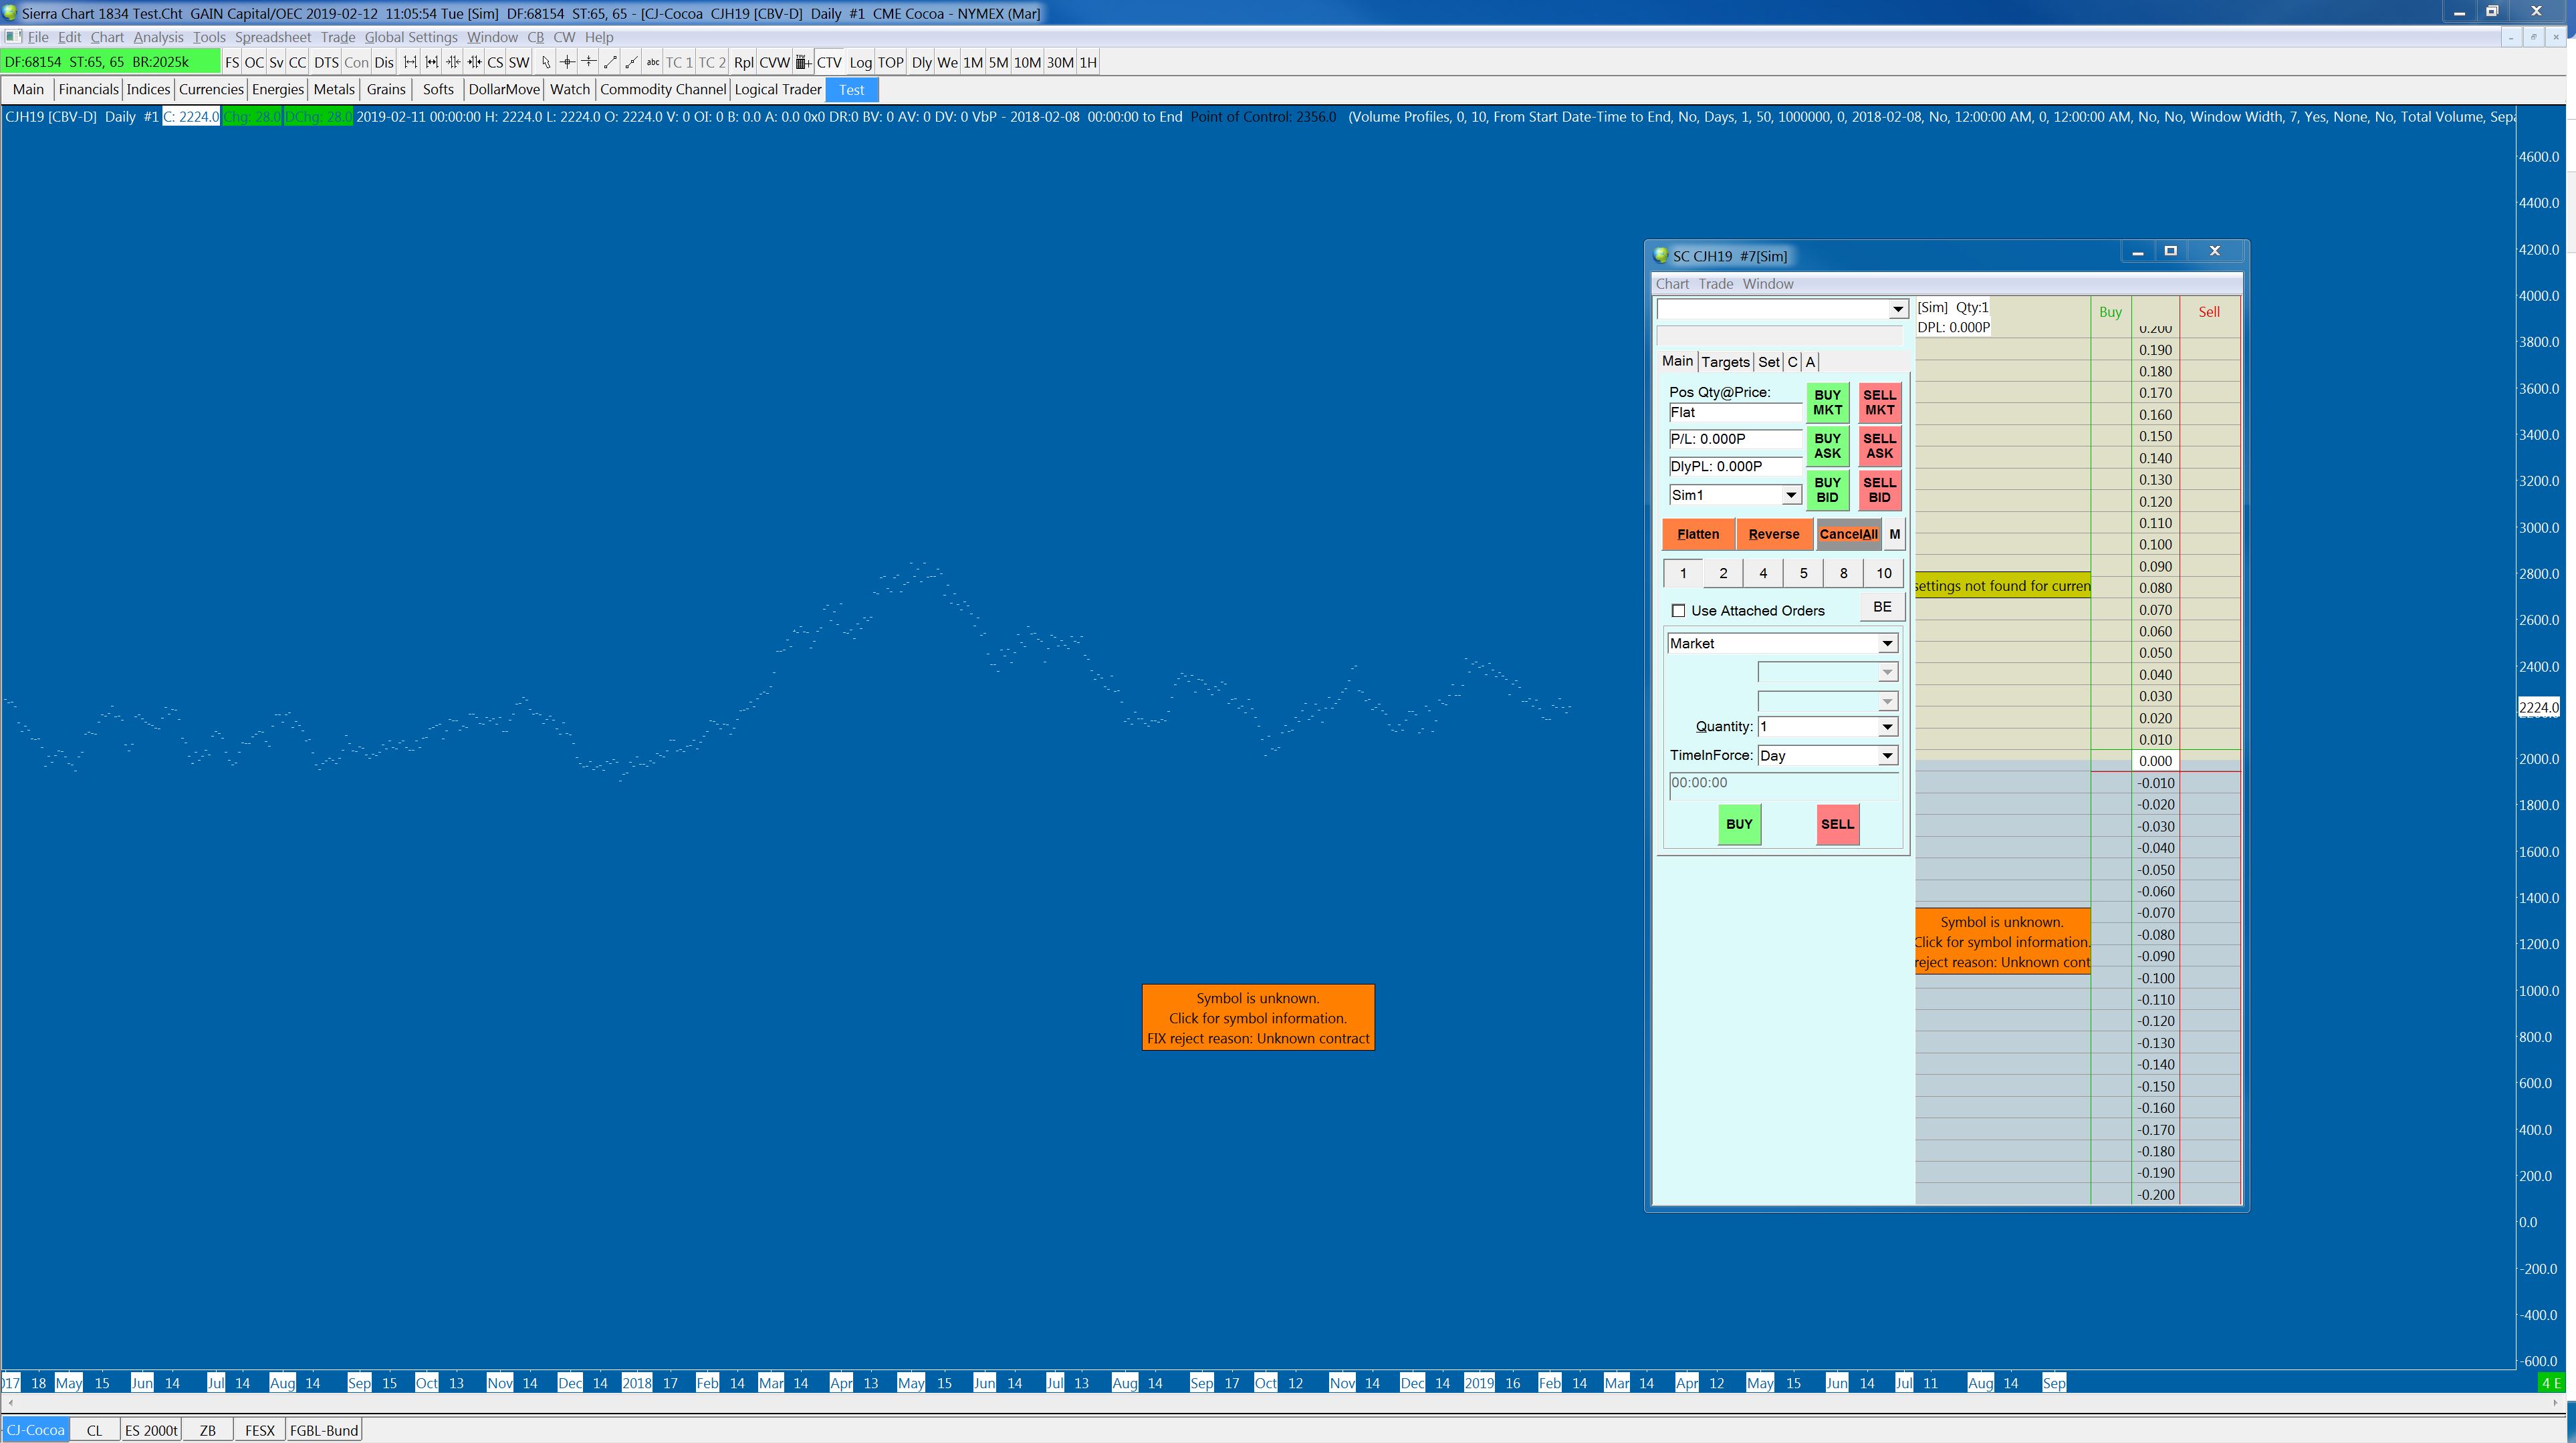Screen dimensions: 2576x1443
Task: Open the Global Settings menu
Action: coord(410,37)
